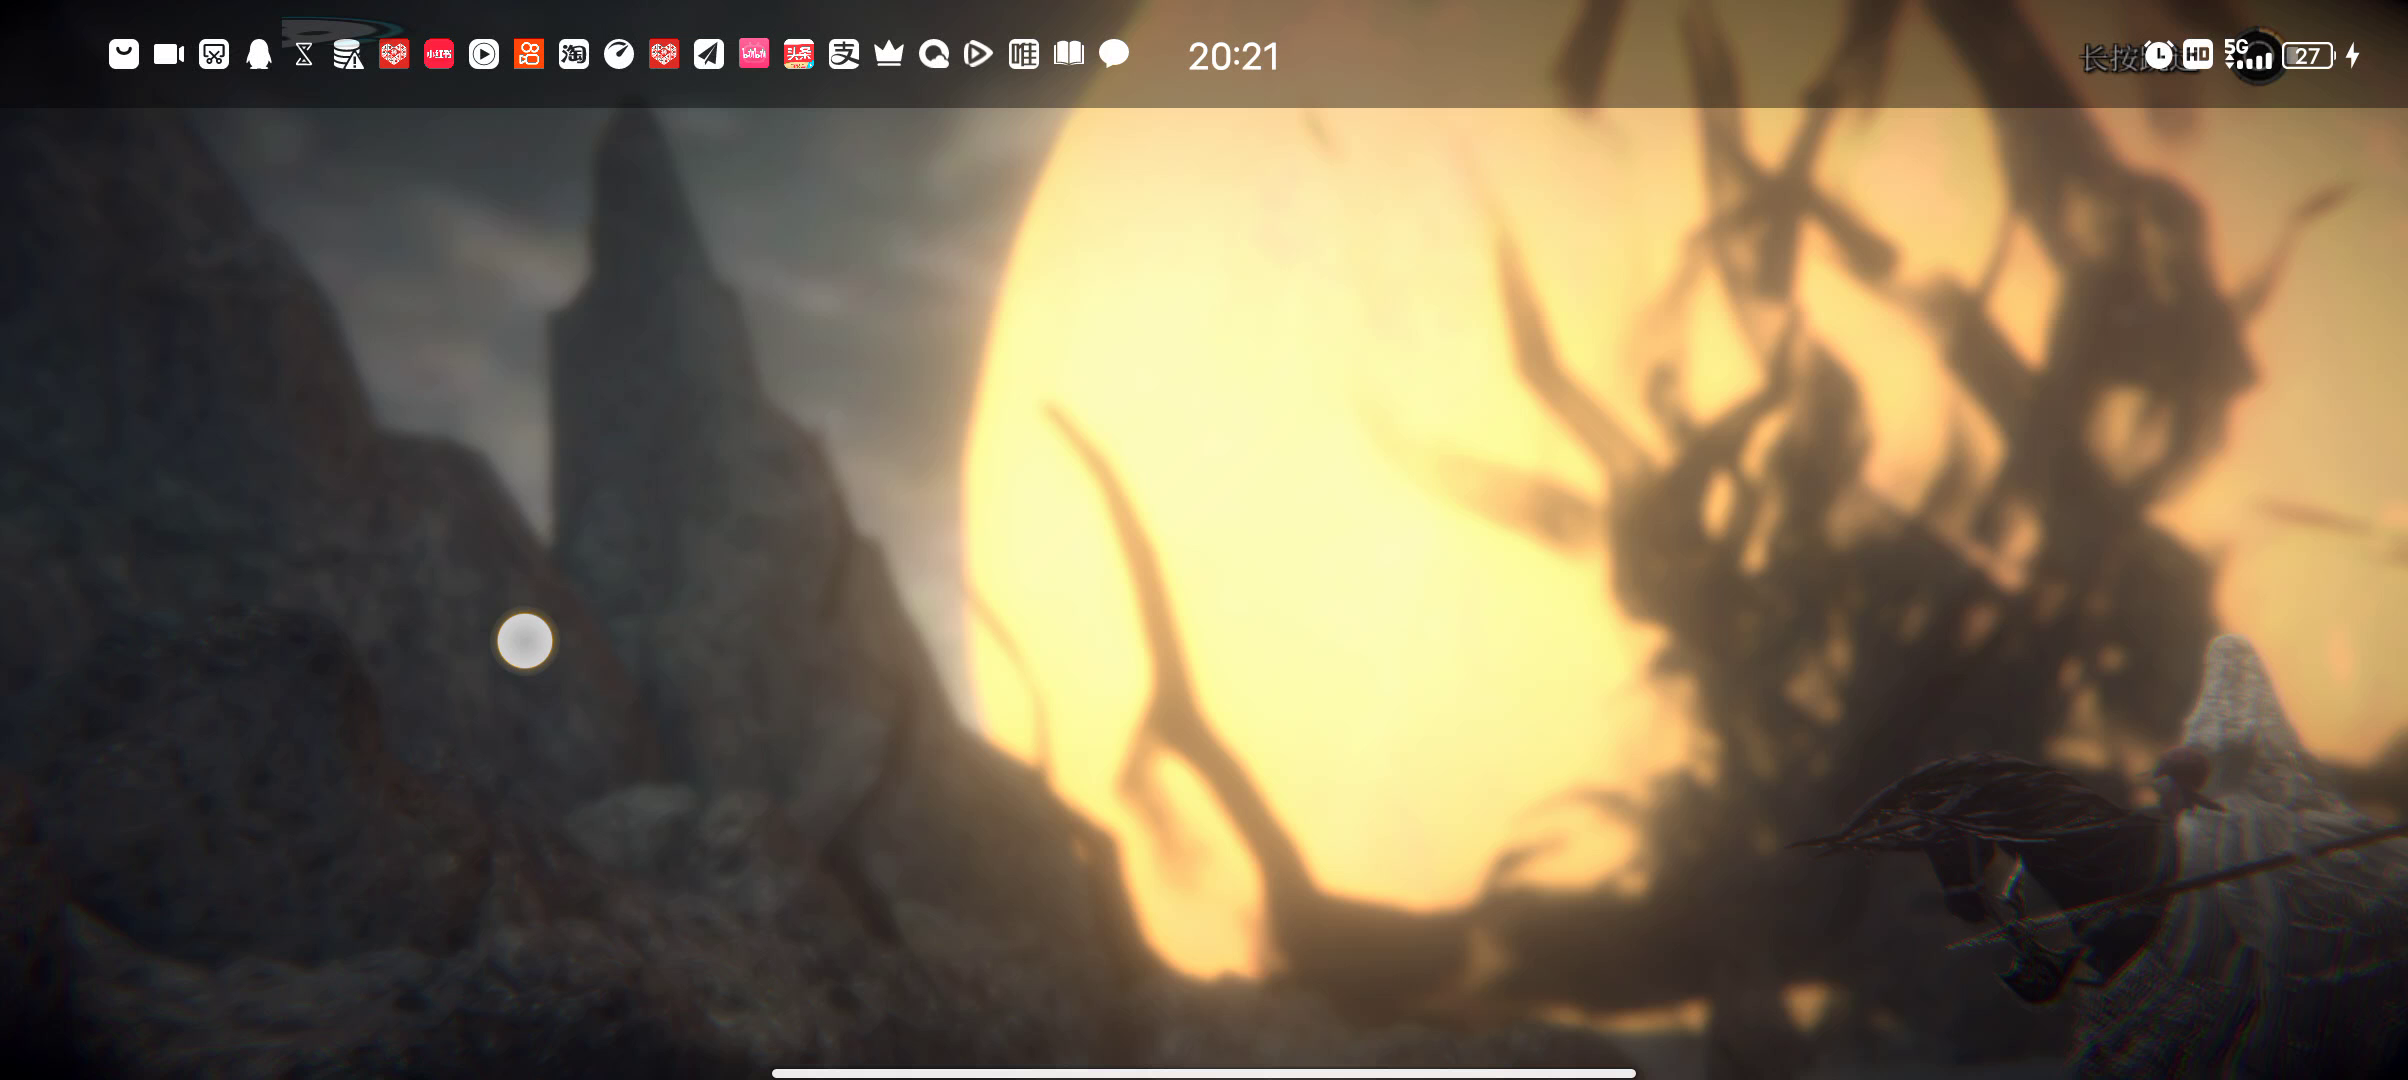Tap the paper plane notification icon
Viewport: 2408px width, 1080px height.
coord(709,55)
